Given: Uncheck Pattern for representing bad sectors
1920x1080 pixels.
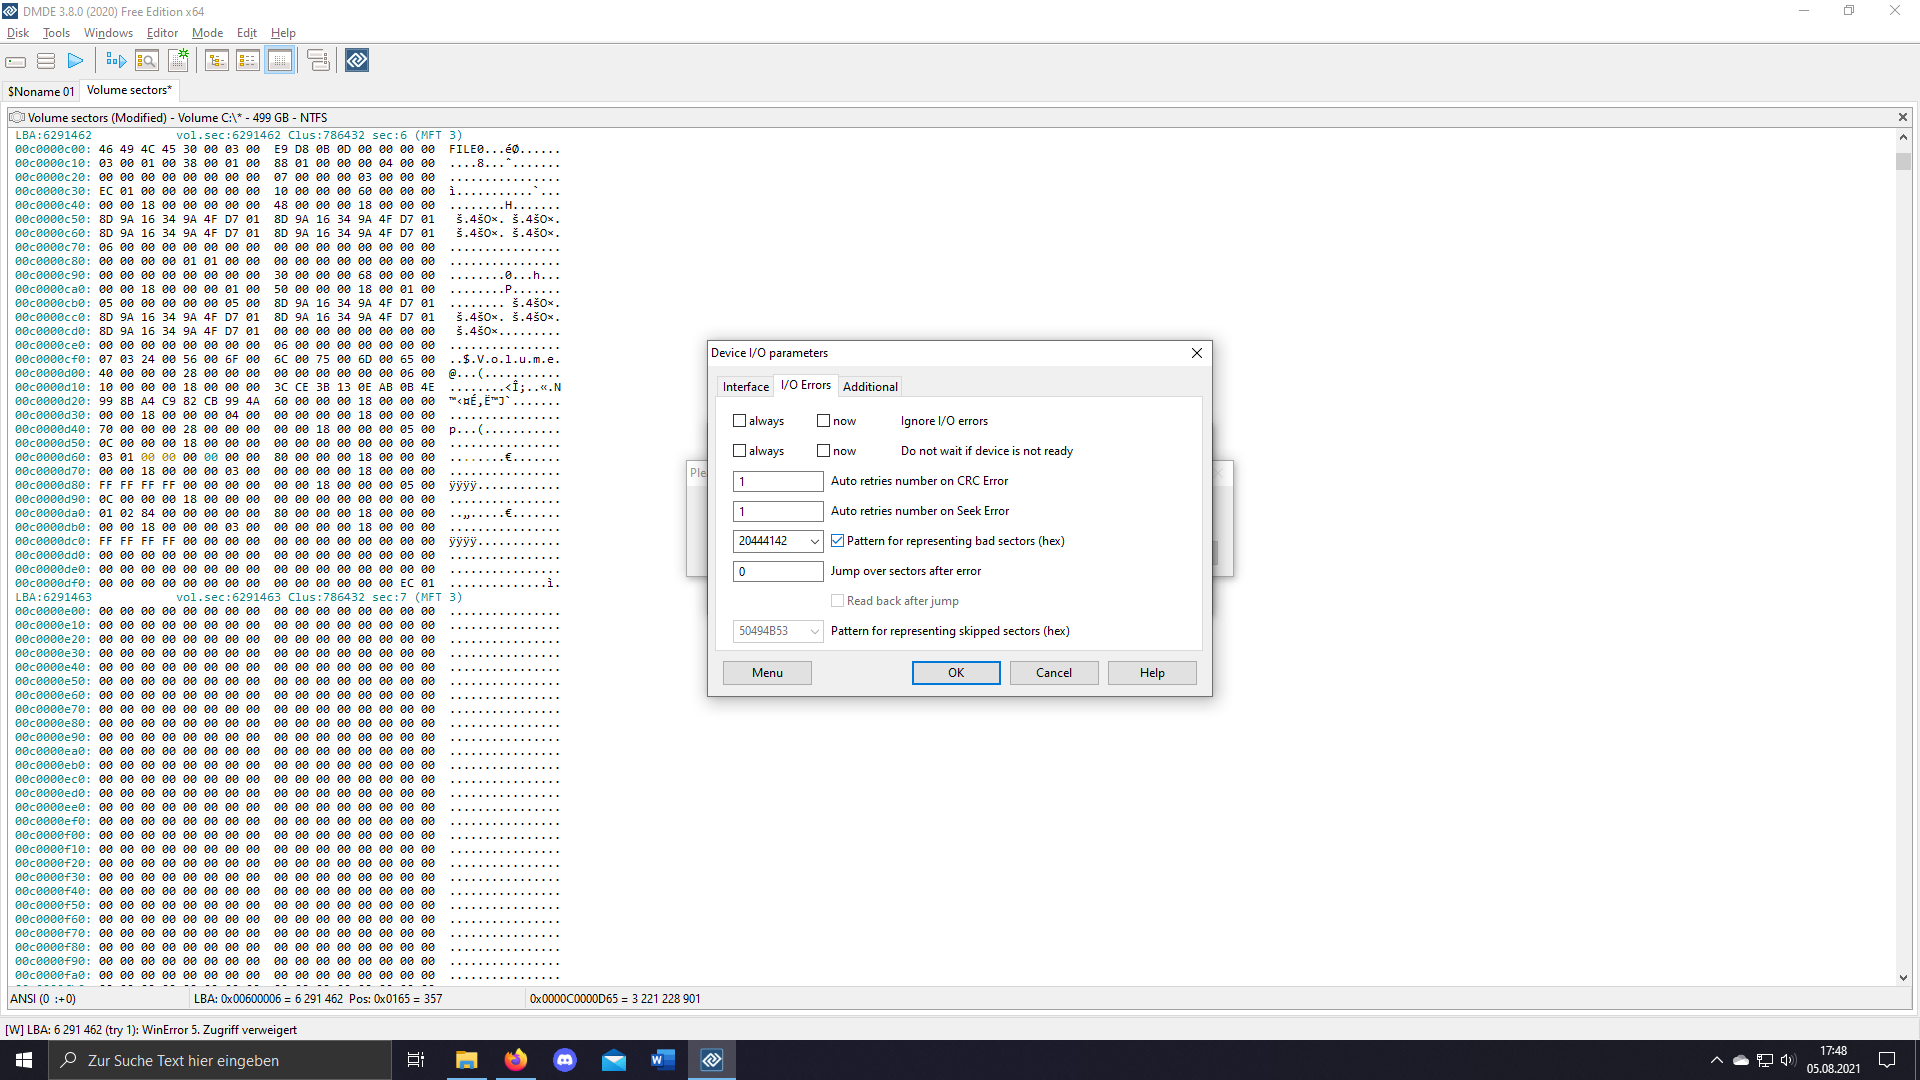Looking at the screenshot, I should point(838,540).
